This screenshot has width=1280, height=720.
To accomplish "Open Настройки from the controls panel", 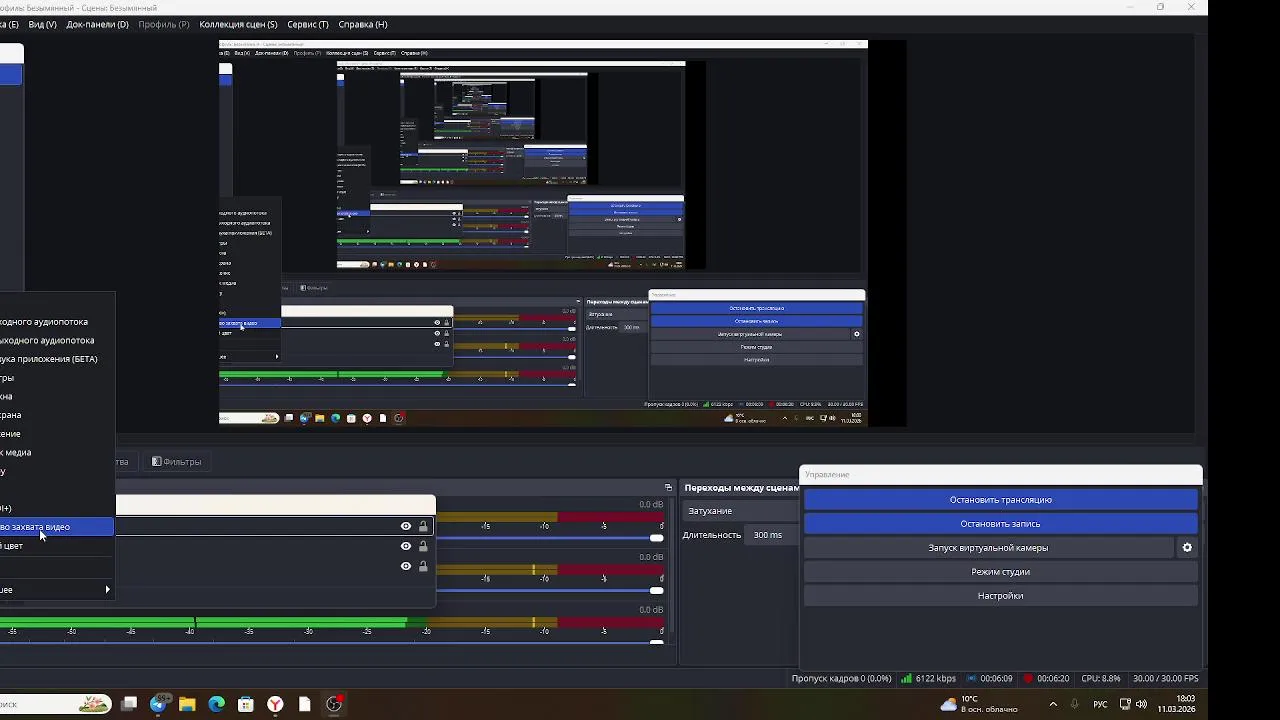I will click(x=1001, y=596).
